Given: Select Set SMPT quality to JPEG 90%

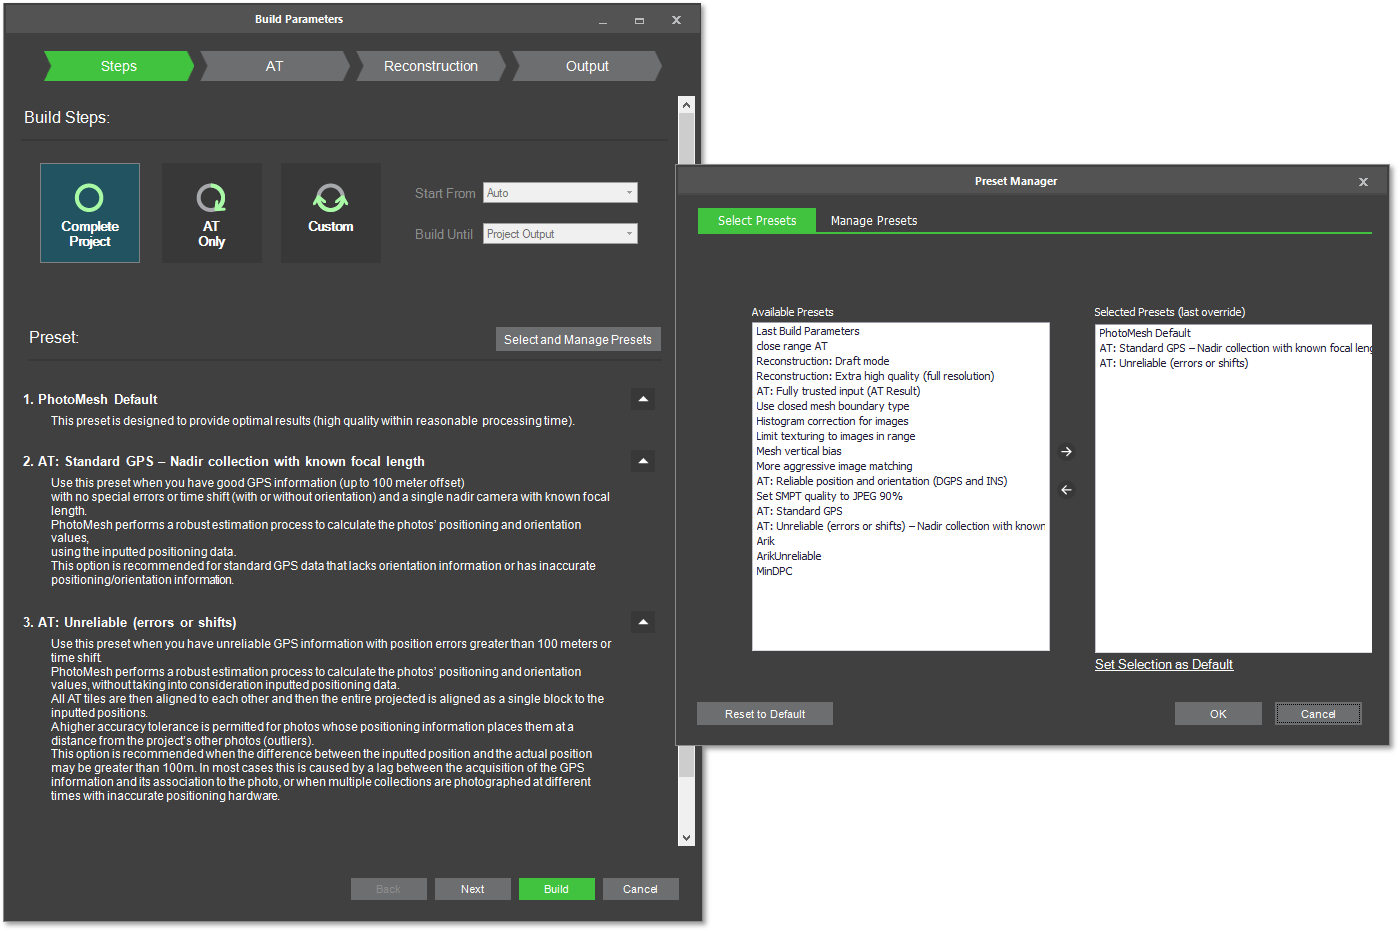Looking at the screenshot, I should coord(829,496).
